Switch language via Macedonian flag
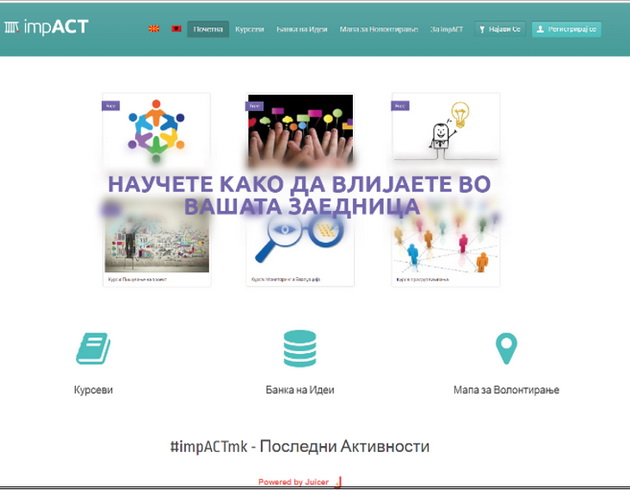Screen dimensions: 630x490 pyautogui.click(x=154, y=29)
